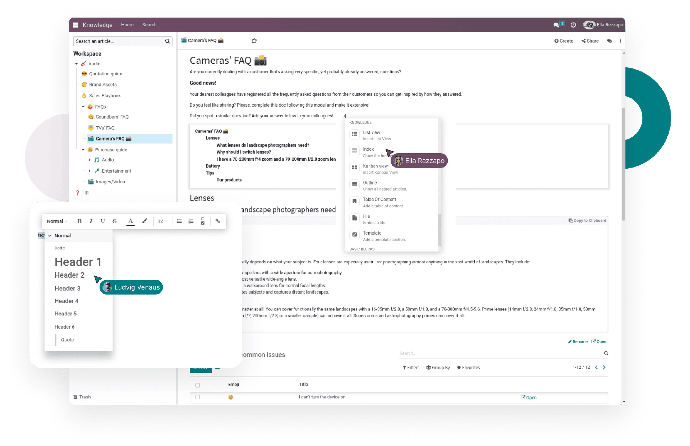Apply checklist from floating toolbar
The width and height of the screenshot is (690, 446).
click(x=203, y=221)
